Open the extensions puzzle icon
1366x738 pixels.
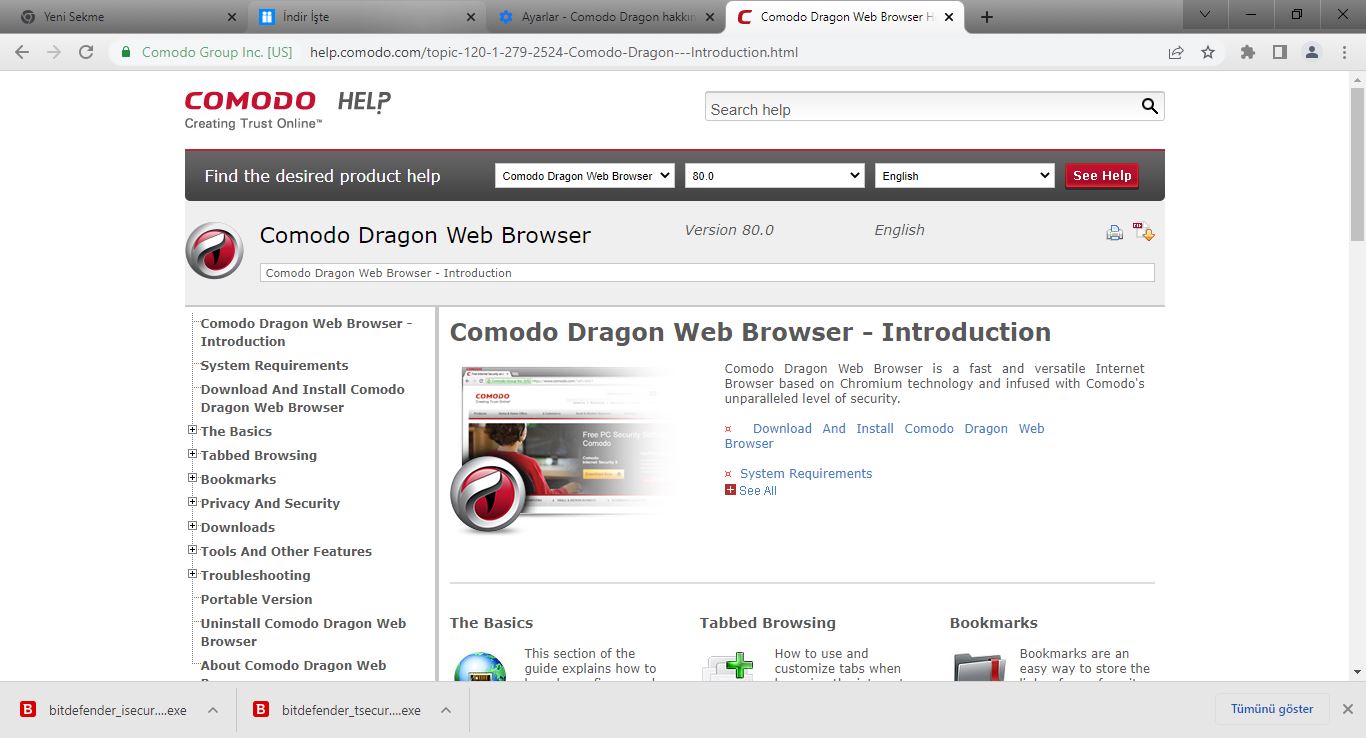(x=1247, y=52)
